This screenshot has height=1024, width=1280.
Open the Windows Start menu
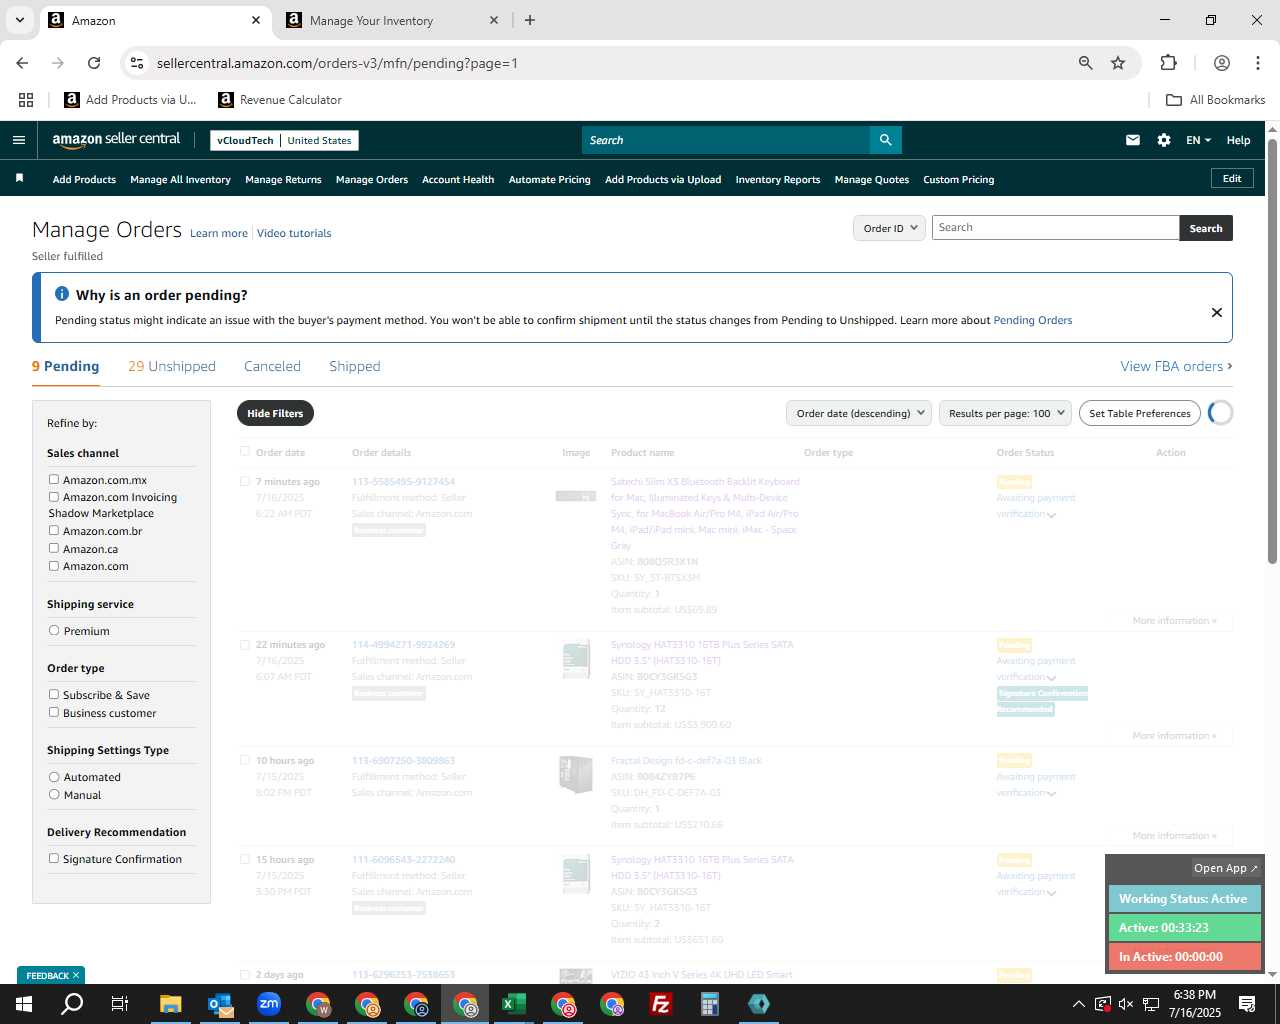(x=24, y=1004)
